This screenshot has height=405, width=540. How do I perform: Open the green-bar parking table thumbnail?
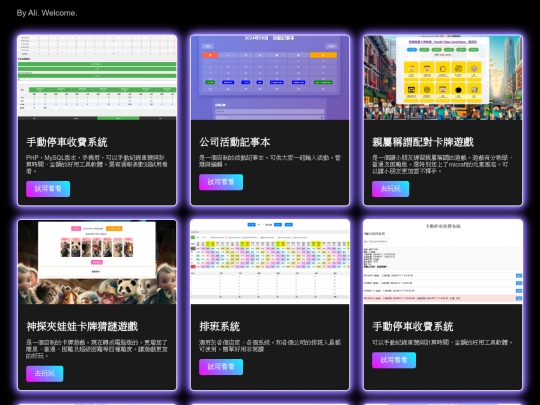point(97,78)
